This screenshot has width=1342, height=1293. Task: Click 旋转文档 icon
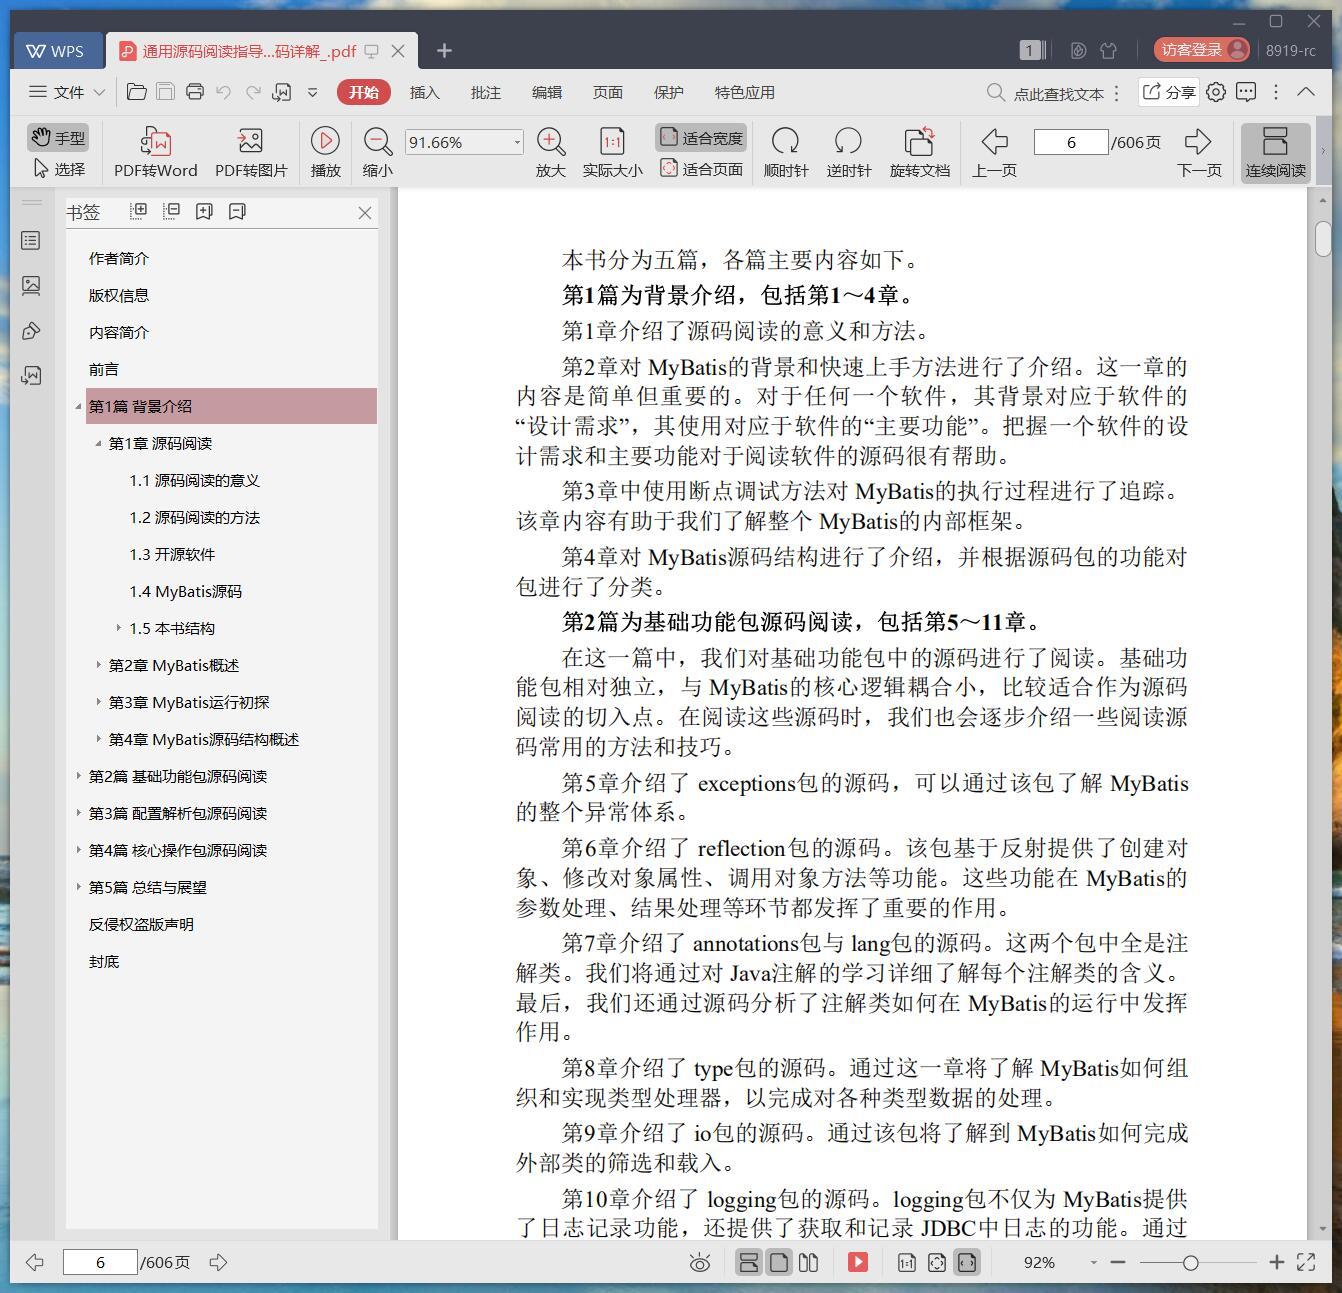tap(919, 141)
